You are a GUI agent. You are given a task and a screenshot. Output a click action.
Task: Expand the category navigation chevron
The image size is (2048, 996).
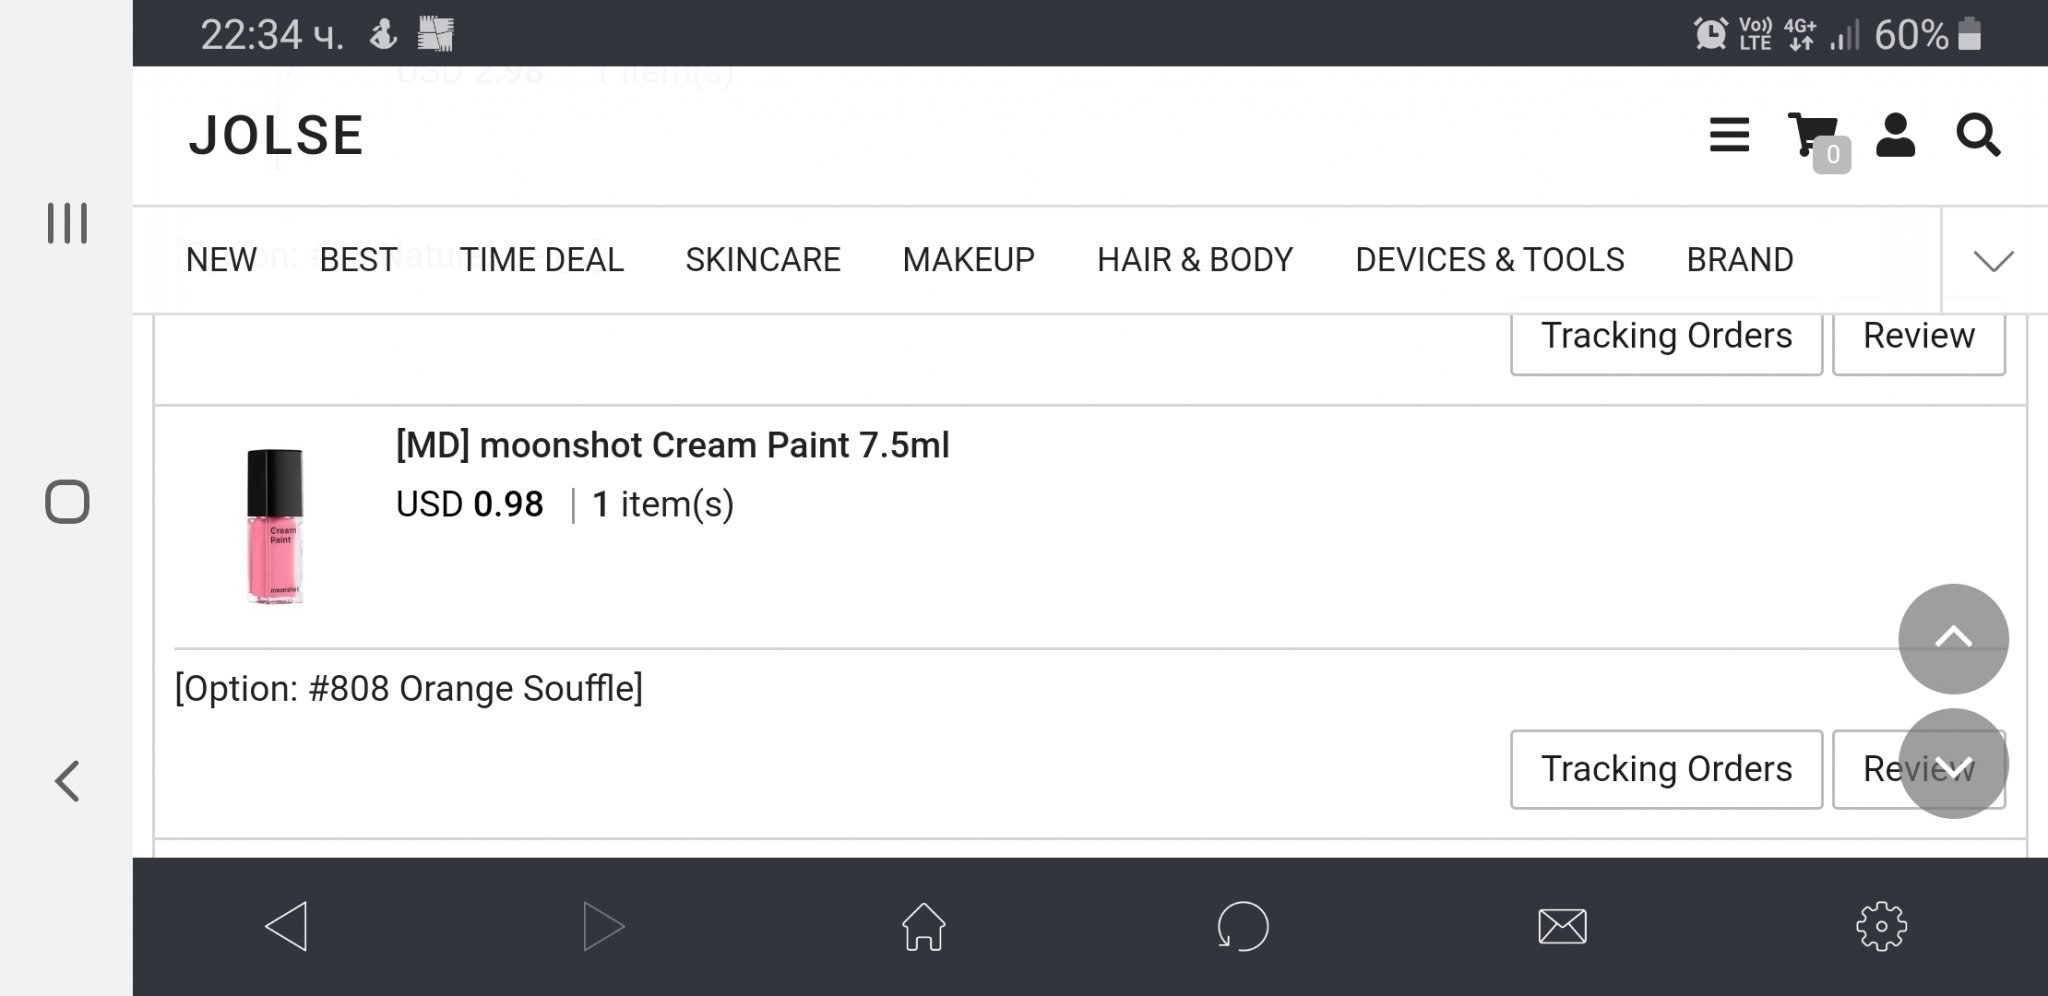[1993, 261]
